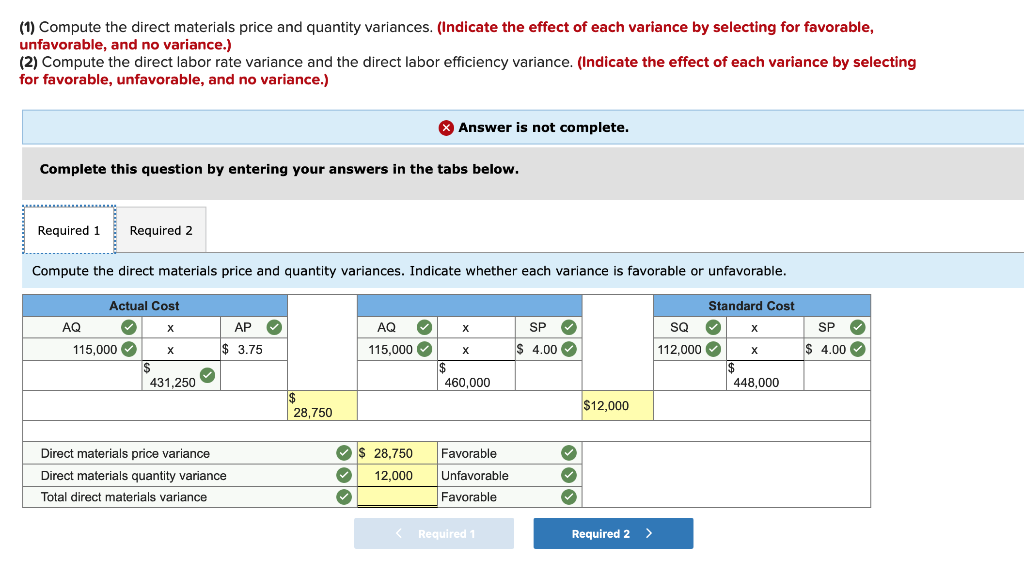Click the Direct materials quantity variance label
Screen dimensions: 1024x561
tap(133, 475)
